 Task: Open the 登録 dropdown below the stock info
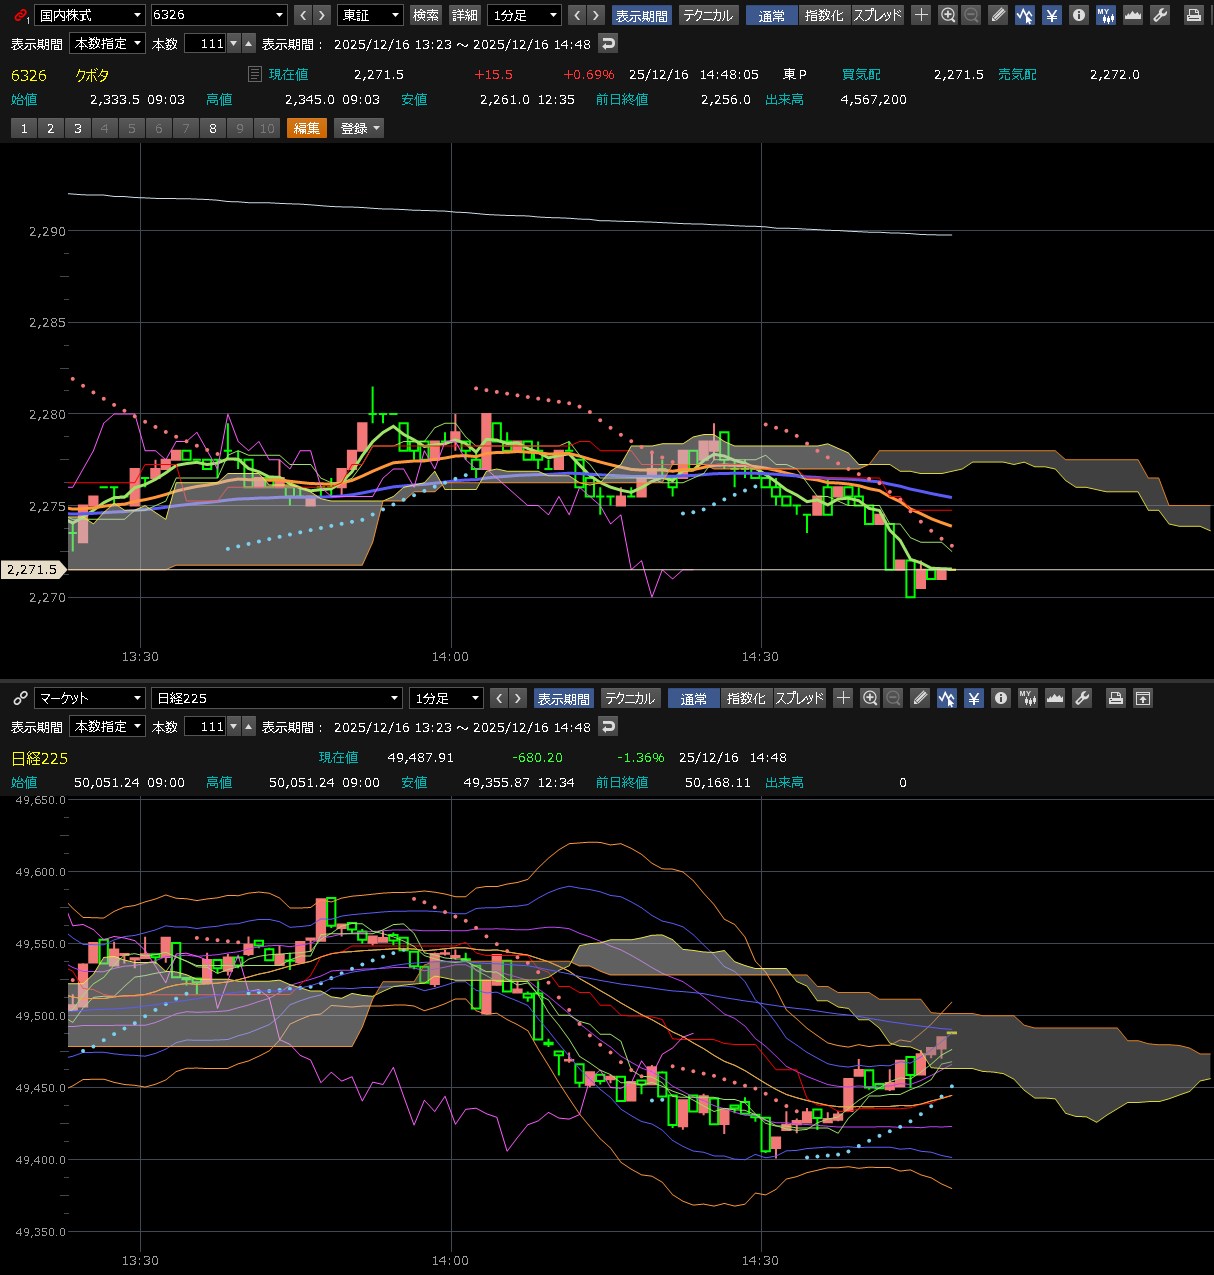[359, 128]
